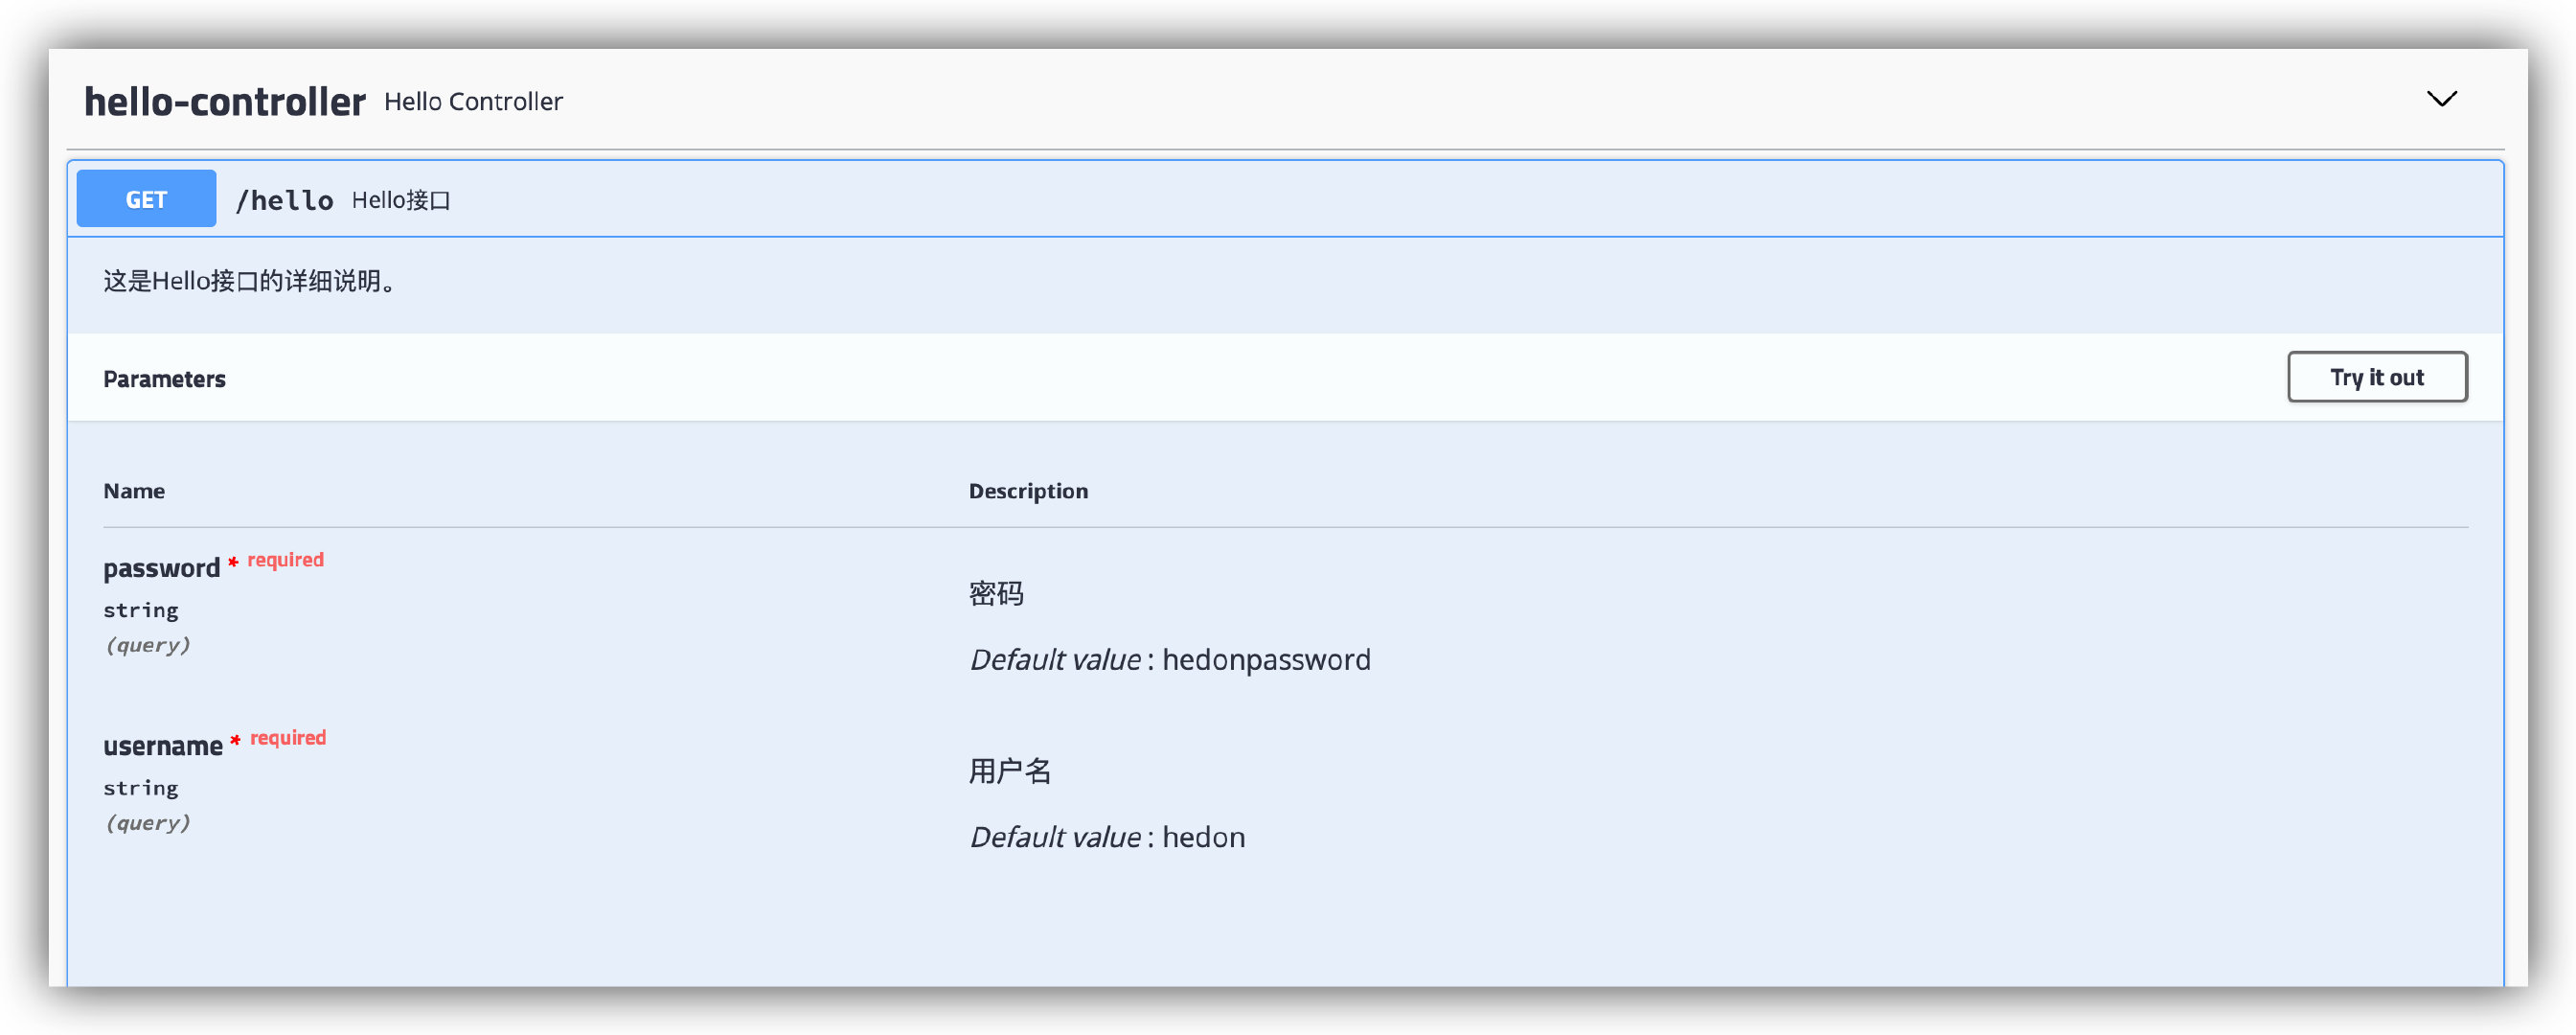Click the 密码 parameter description
The height and width of the screenshot is (1035, 2576).
[x=995, y=594]
